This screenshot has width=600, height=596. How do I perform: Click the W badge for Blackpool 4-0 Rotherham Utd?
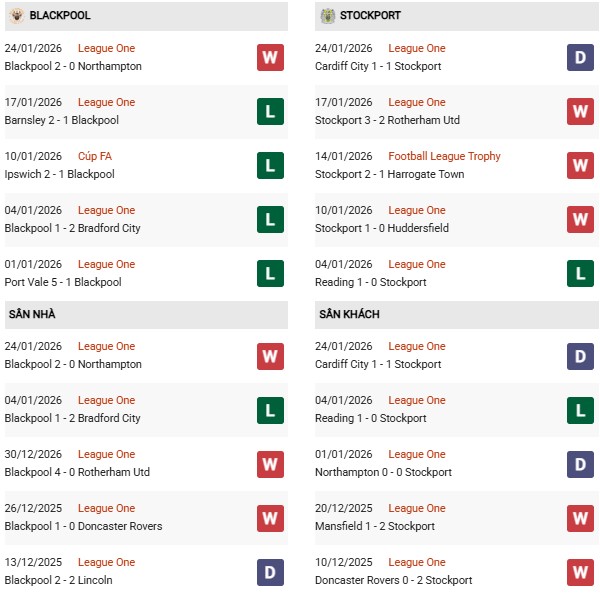pos(270,463)
